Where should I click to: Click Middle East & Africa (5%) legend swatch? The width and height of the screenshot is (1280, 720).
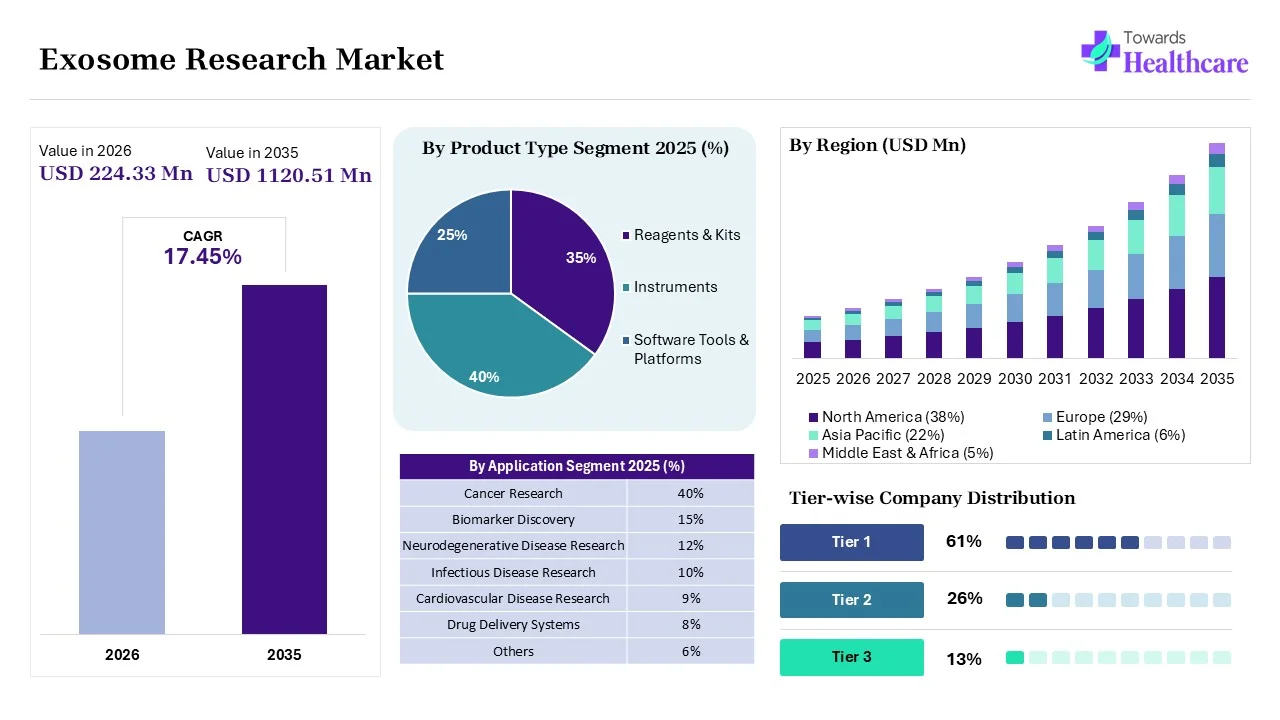(x=813, y=453)
